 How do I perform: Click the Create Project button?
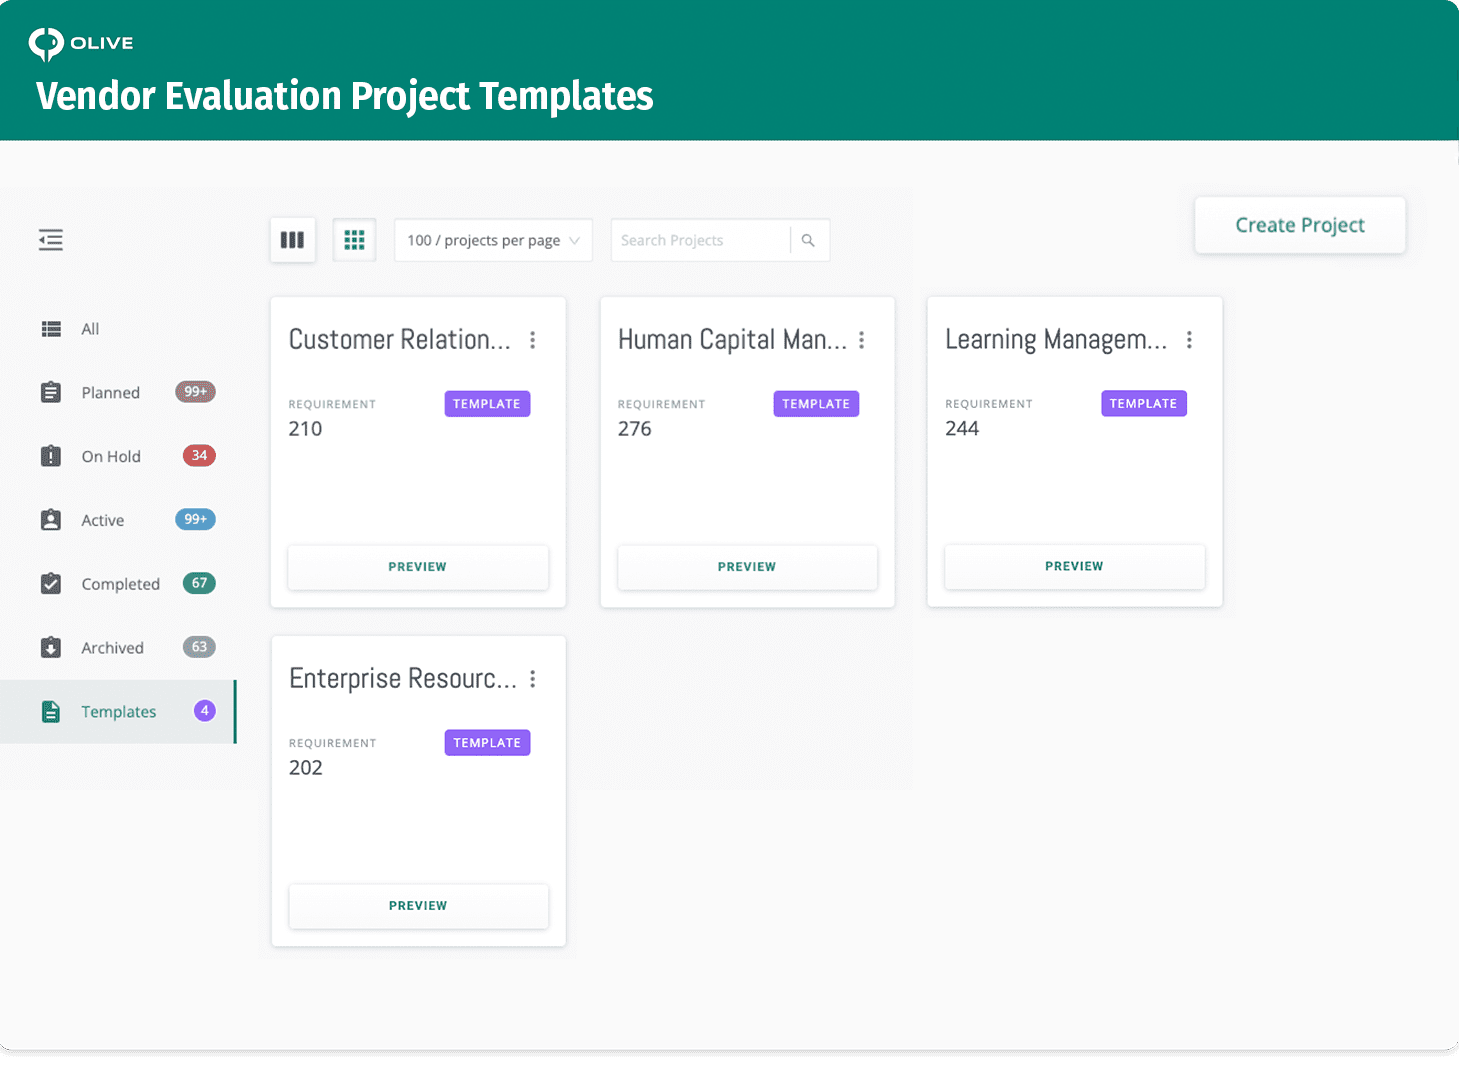tap(1299, 225)
